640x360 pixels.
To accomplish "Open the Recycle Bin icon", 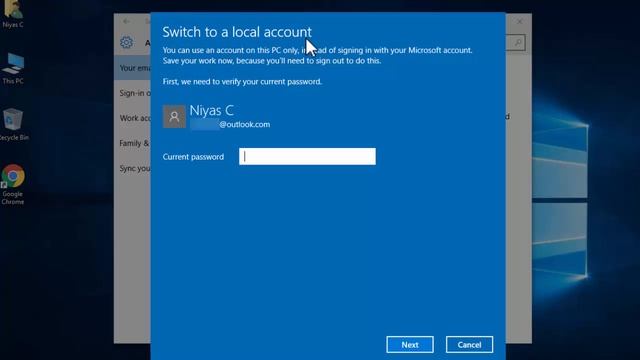I will point(13,125).
